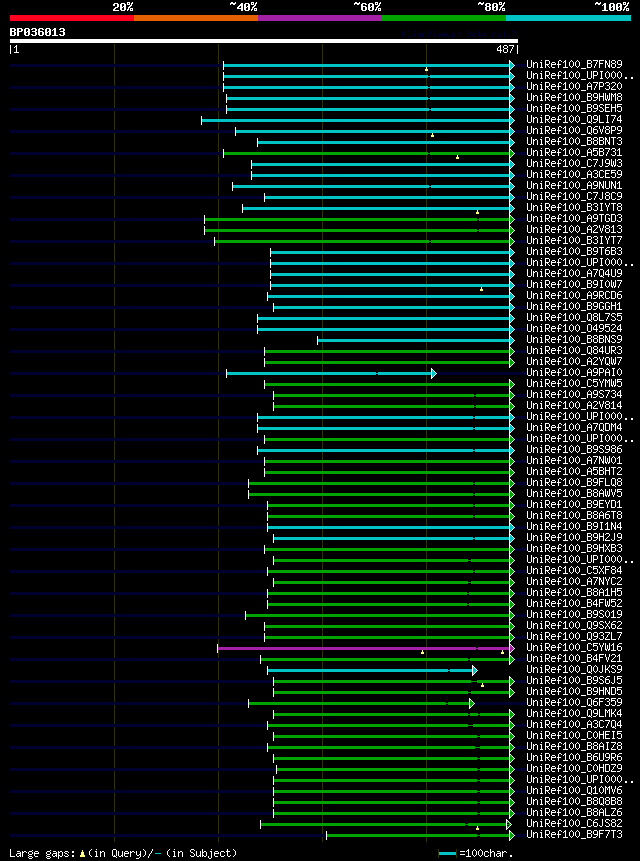The image size is (640, 861).
Task: Click the cyan ~100% legend segment
Action: pyautogui.click(x=569, y=18)
